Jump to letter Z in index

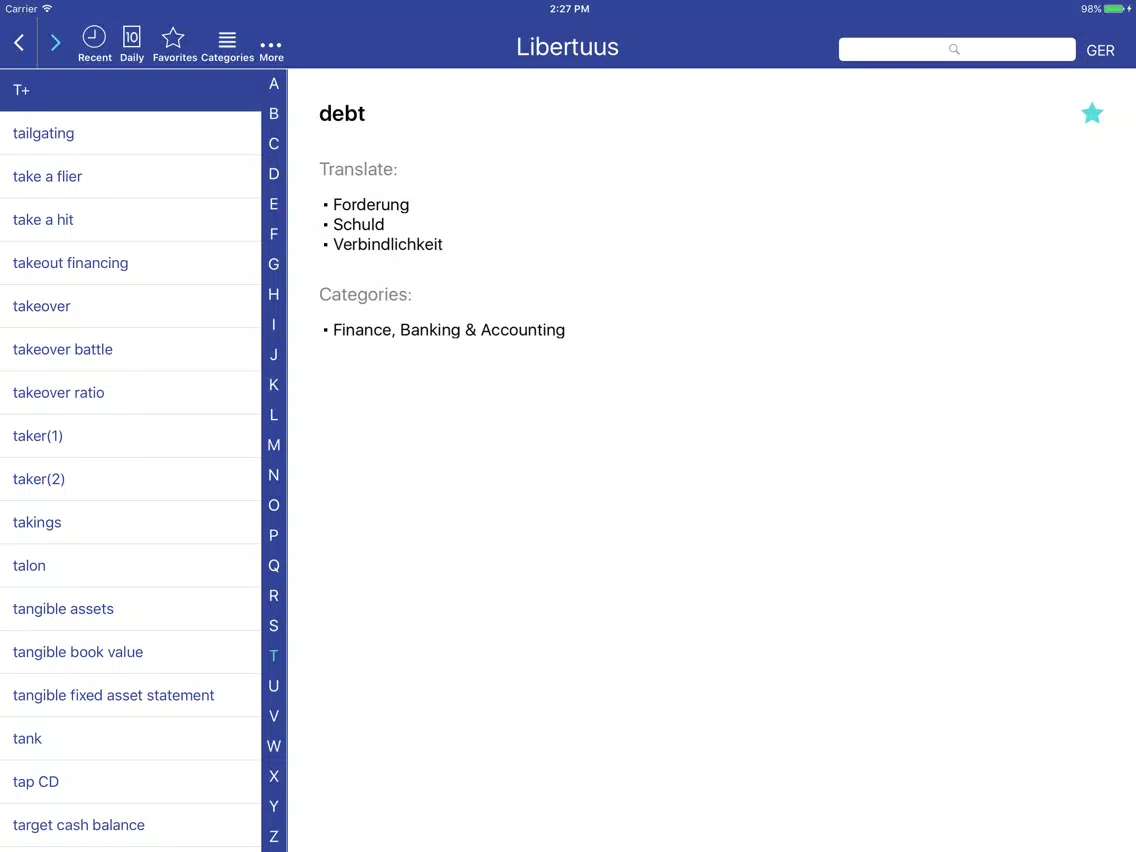tap(274, 837)
